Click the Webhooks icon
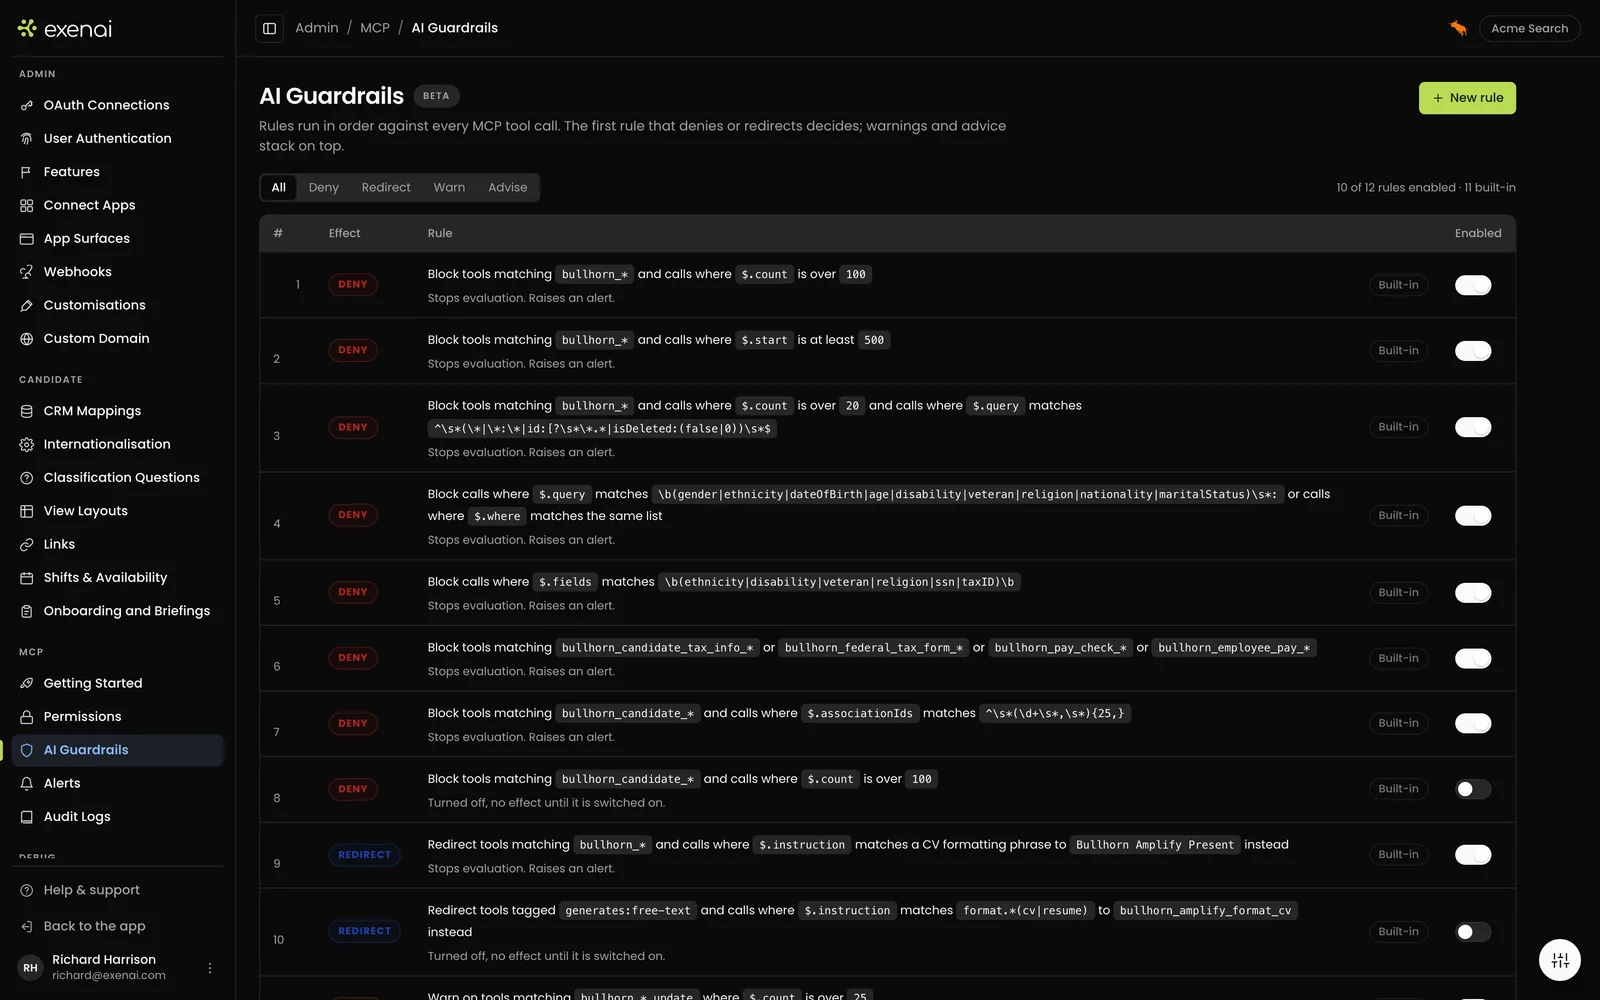1600x1000 pixels. (27, 272)
